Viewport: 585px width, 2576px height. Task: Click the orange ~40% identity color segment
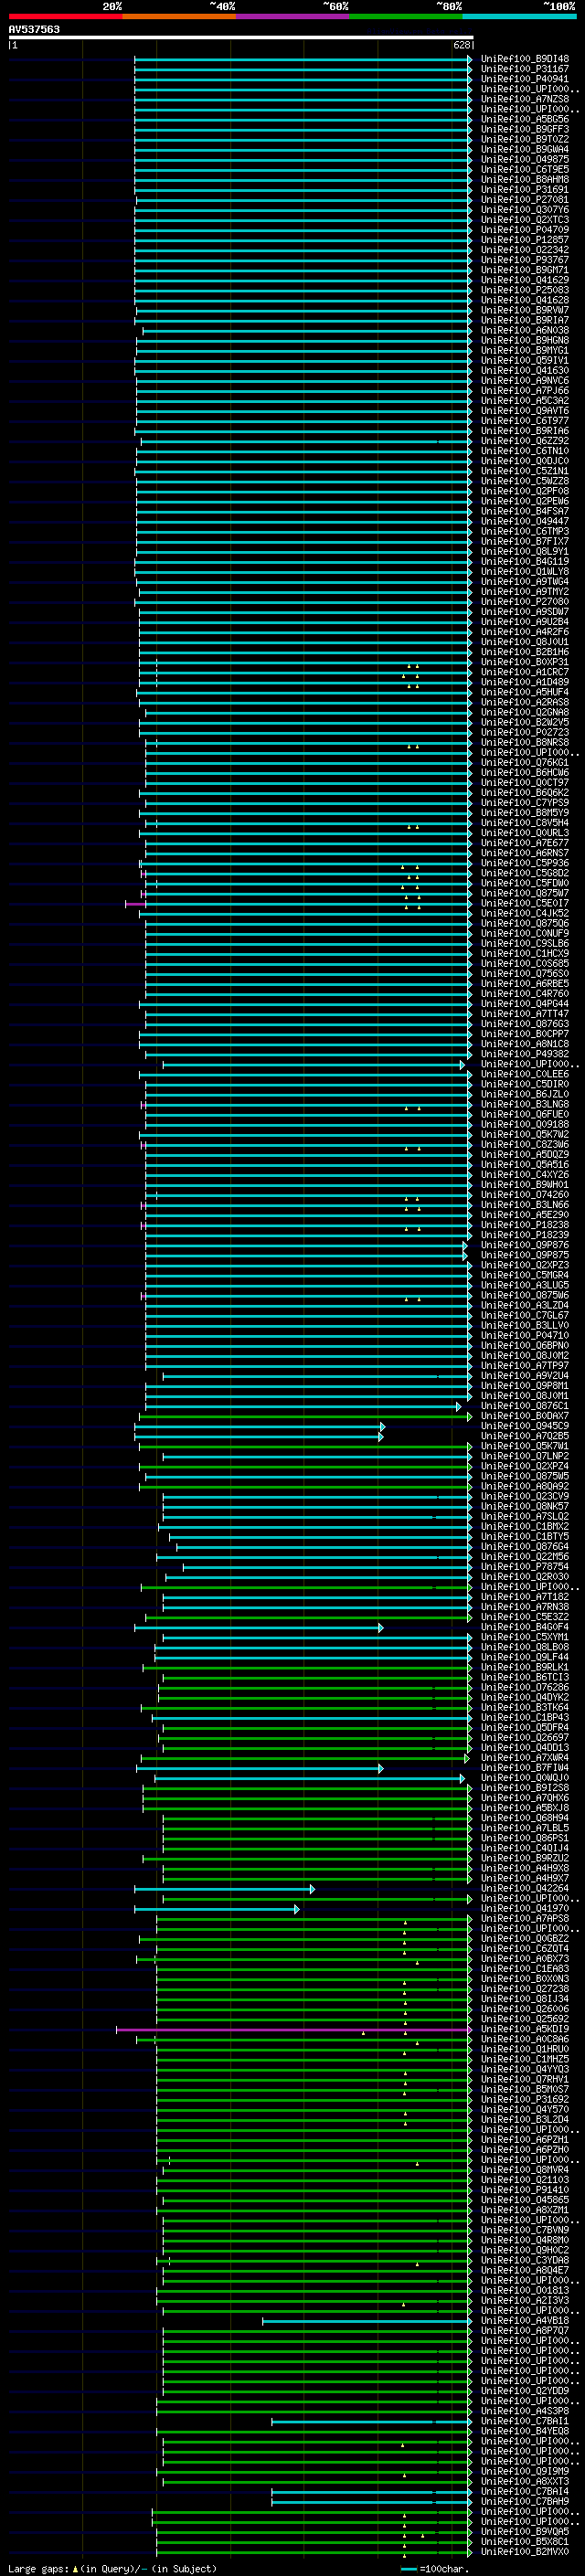(x=180, y=16)
